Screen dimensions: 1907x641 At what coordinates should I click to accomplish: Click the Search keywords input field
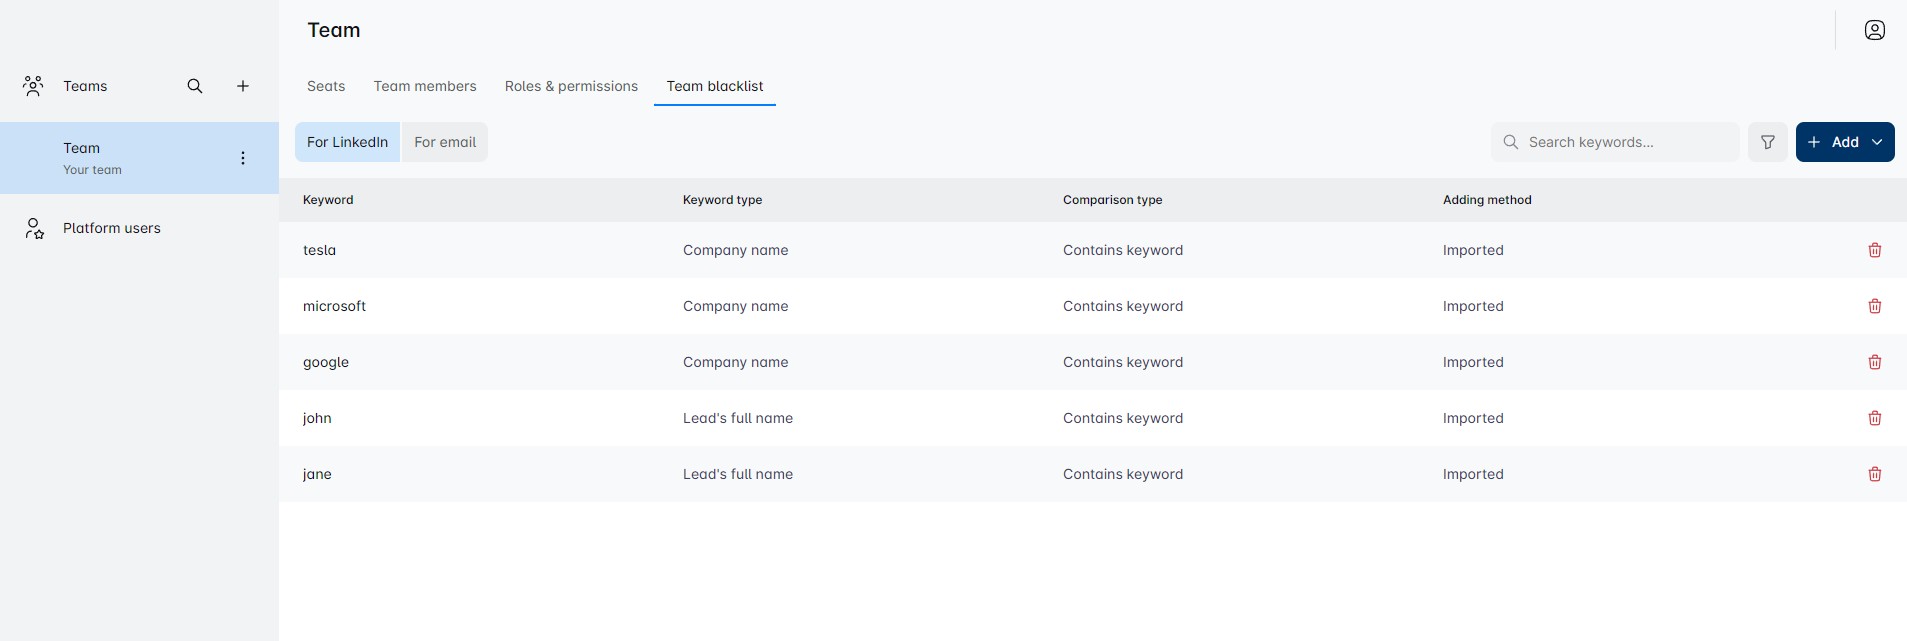pos(1625,142)
